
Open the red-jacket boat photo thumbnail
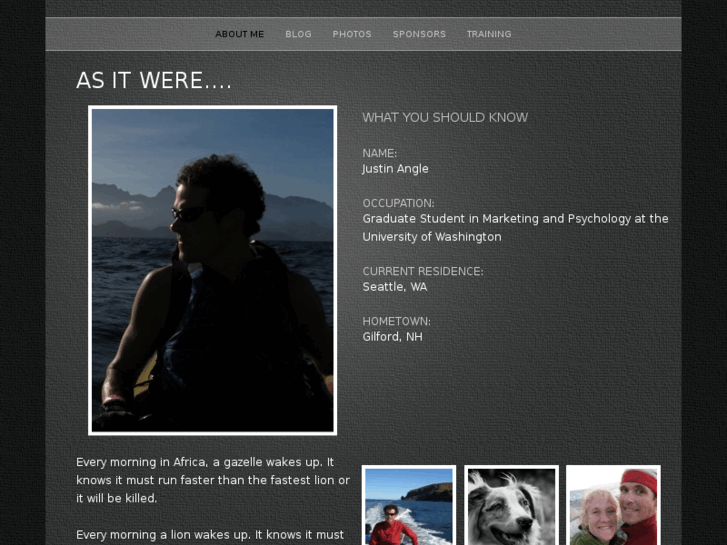click(408, 505)
